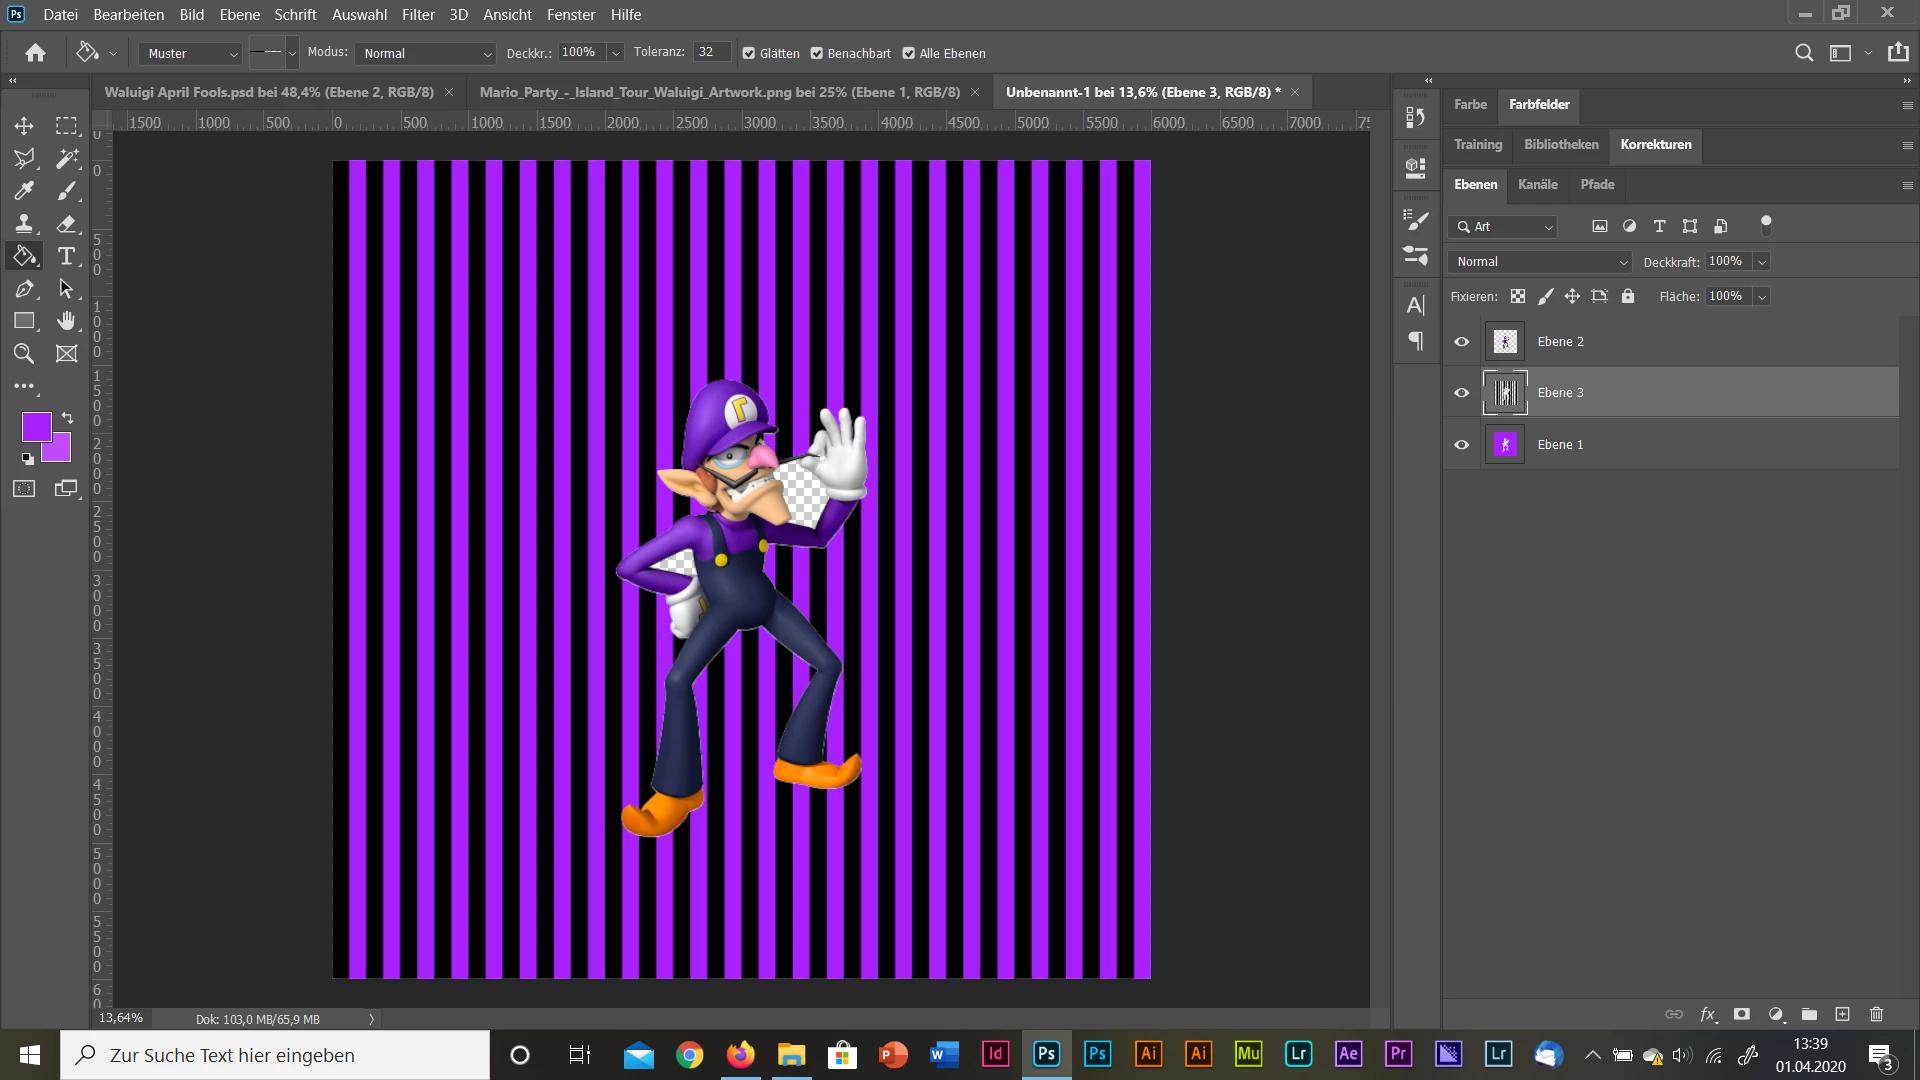The image size is (1920, 1080).
Task: Select the Move tool
Action: (24, 126)
